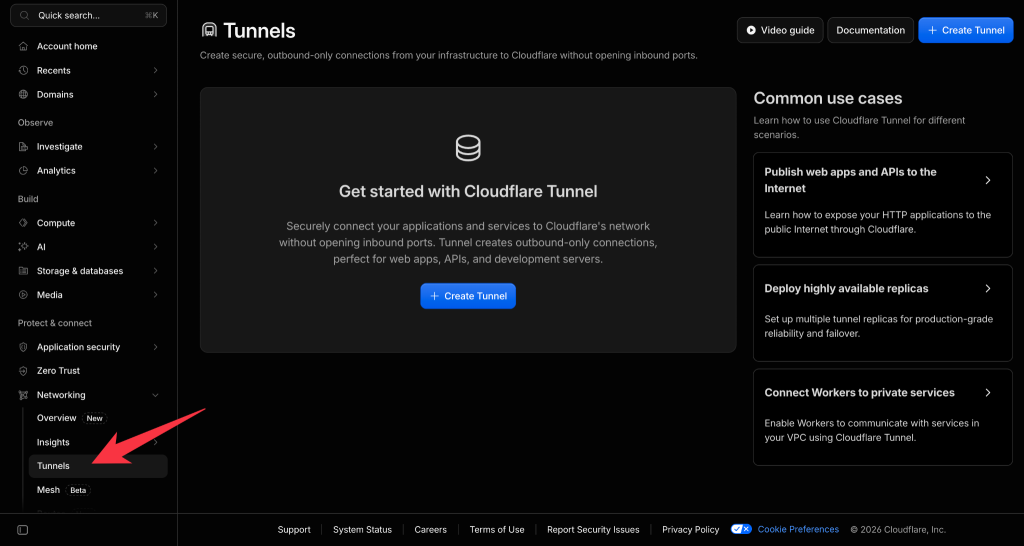Collapse the Networking section chevron

click(155, 395)
